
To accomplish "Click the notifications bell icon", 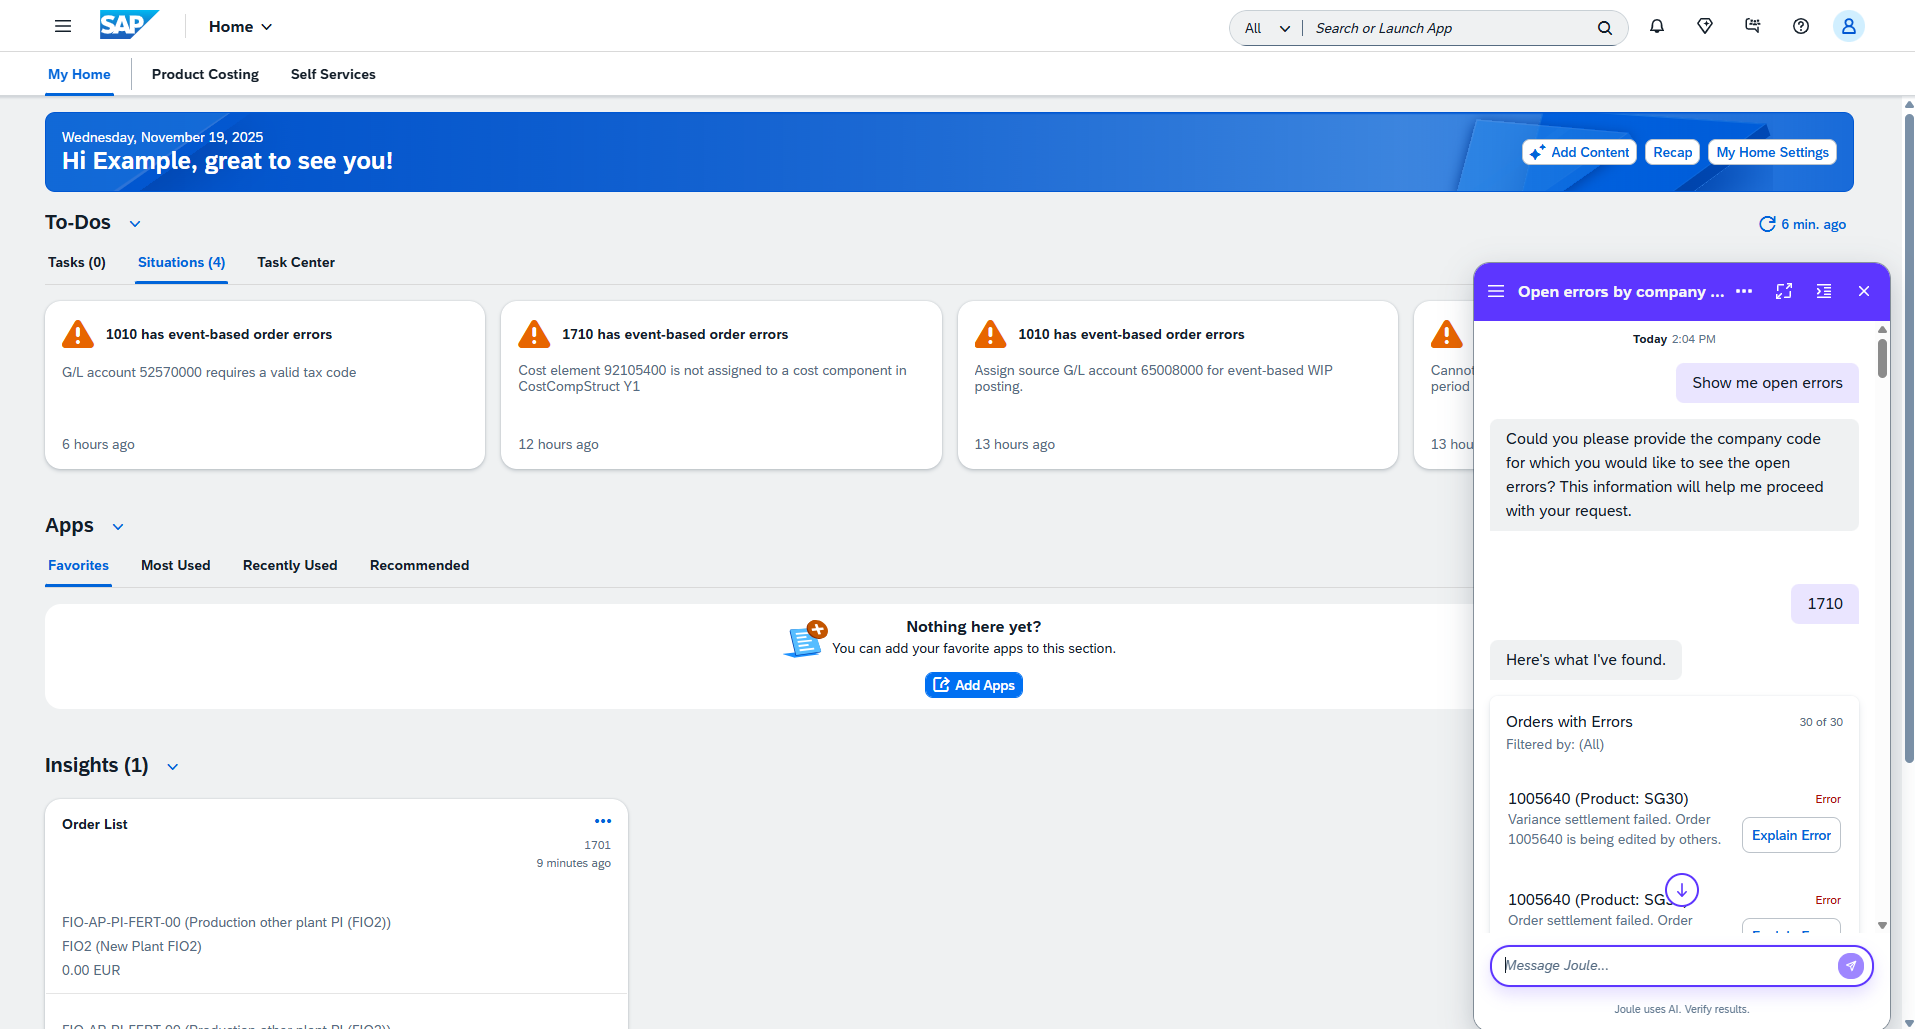I will coord(1657,27).
